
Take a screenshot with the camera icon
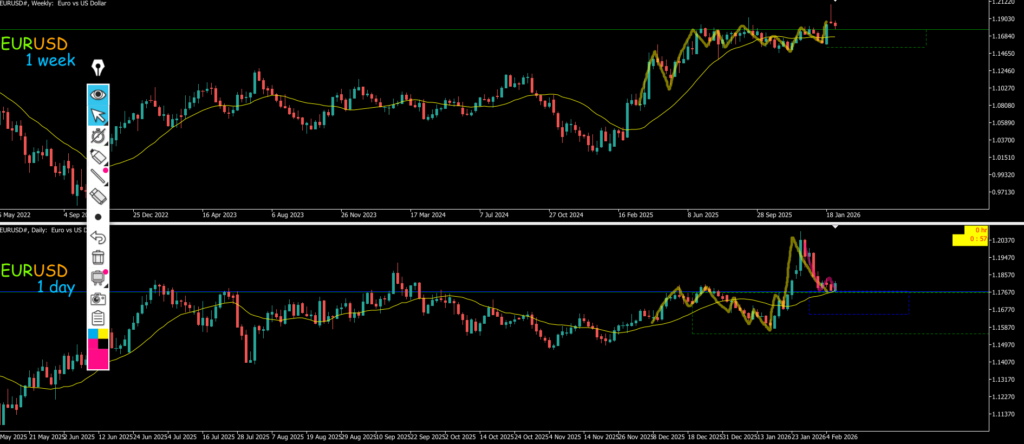[x=98, y=298]
